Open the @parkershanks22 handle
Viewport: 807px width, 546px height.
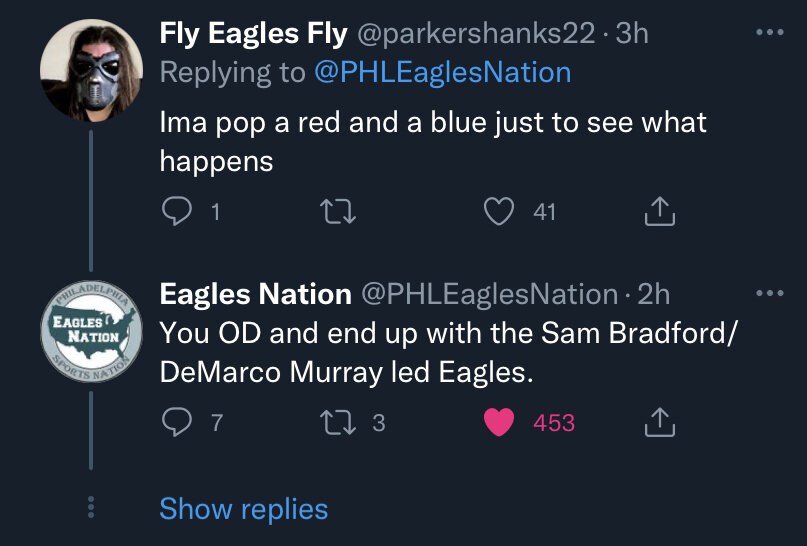475,33
